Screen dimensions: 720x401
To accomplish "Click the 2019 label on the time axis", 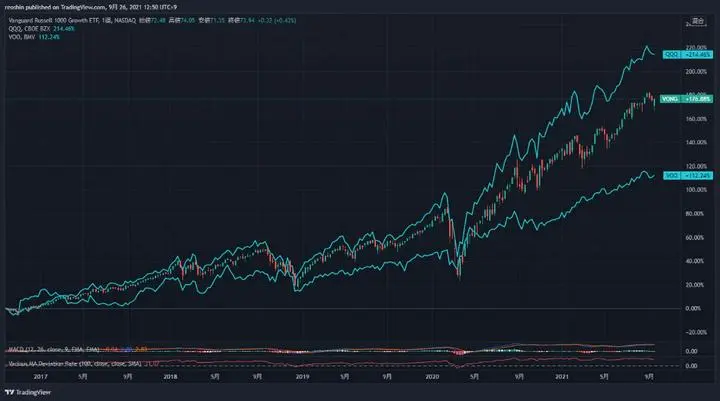I will coord(302,377).
